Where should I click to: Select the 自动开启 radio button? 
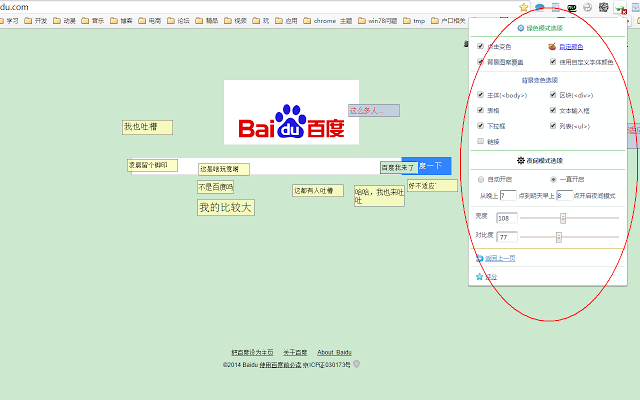point(481,179)
